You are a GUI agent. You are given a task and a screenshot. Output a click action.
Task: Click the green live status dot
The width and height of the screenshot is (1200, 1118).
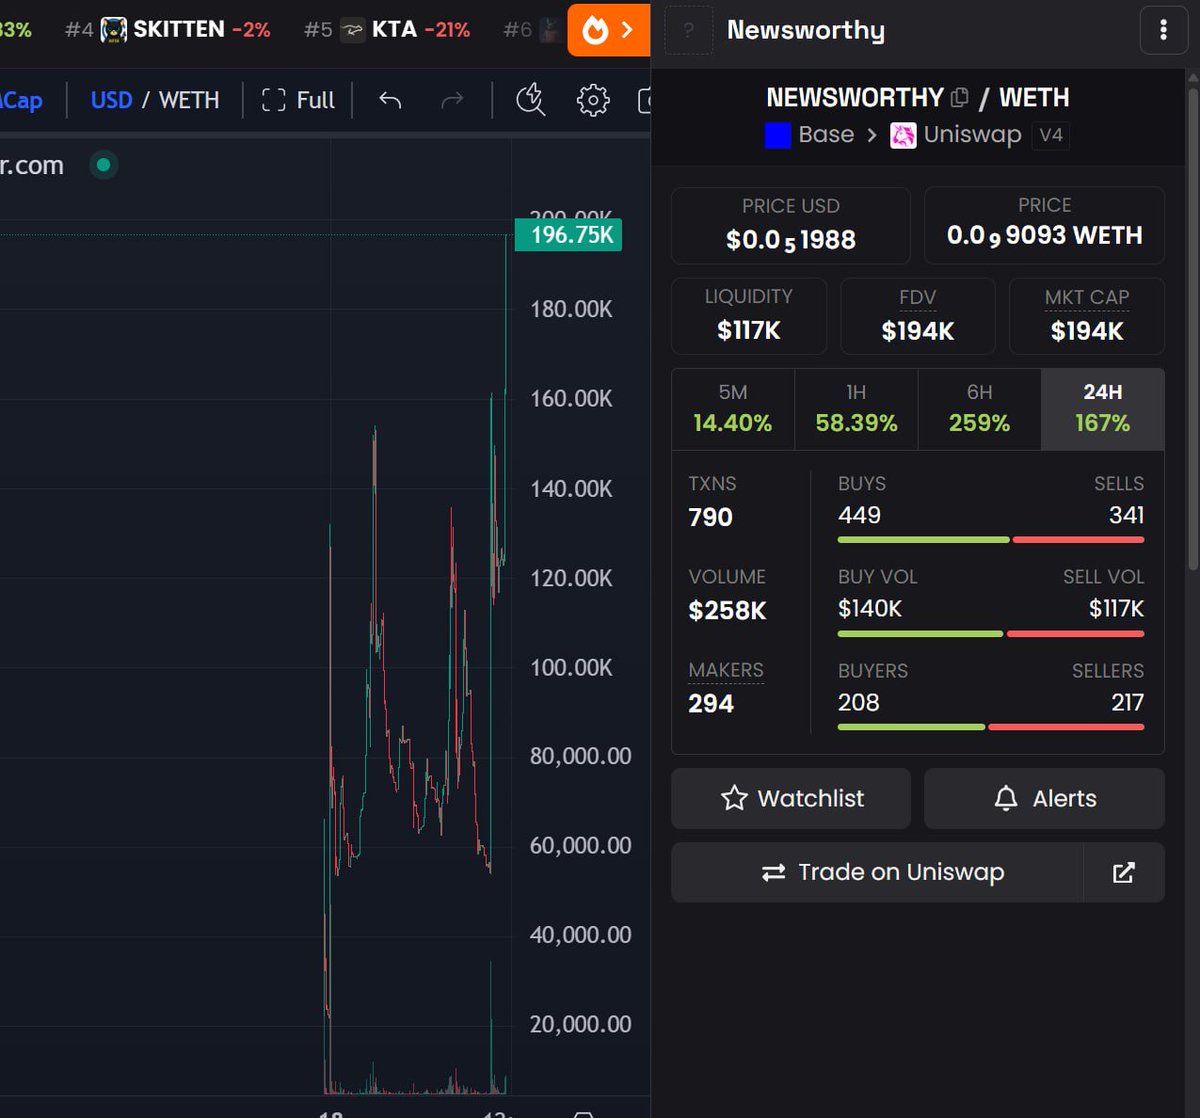(x=103, y=165)
